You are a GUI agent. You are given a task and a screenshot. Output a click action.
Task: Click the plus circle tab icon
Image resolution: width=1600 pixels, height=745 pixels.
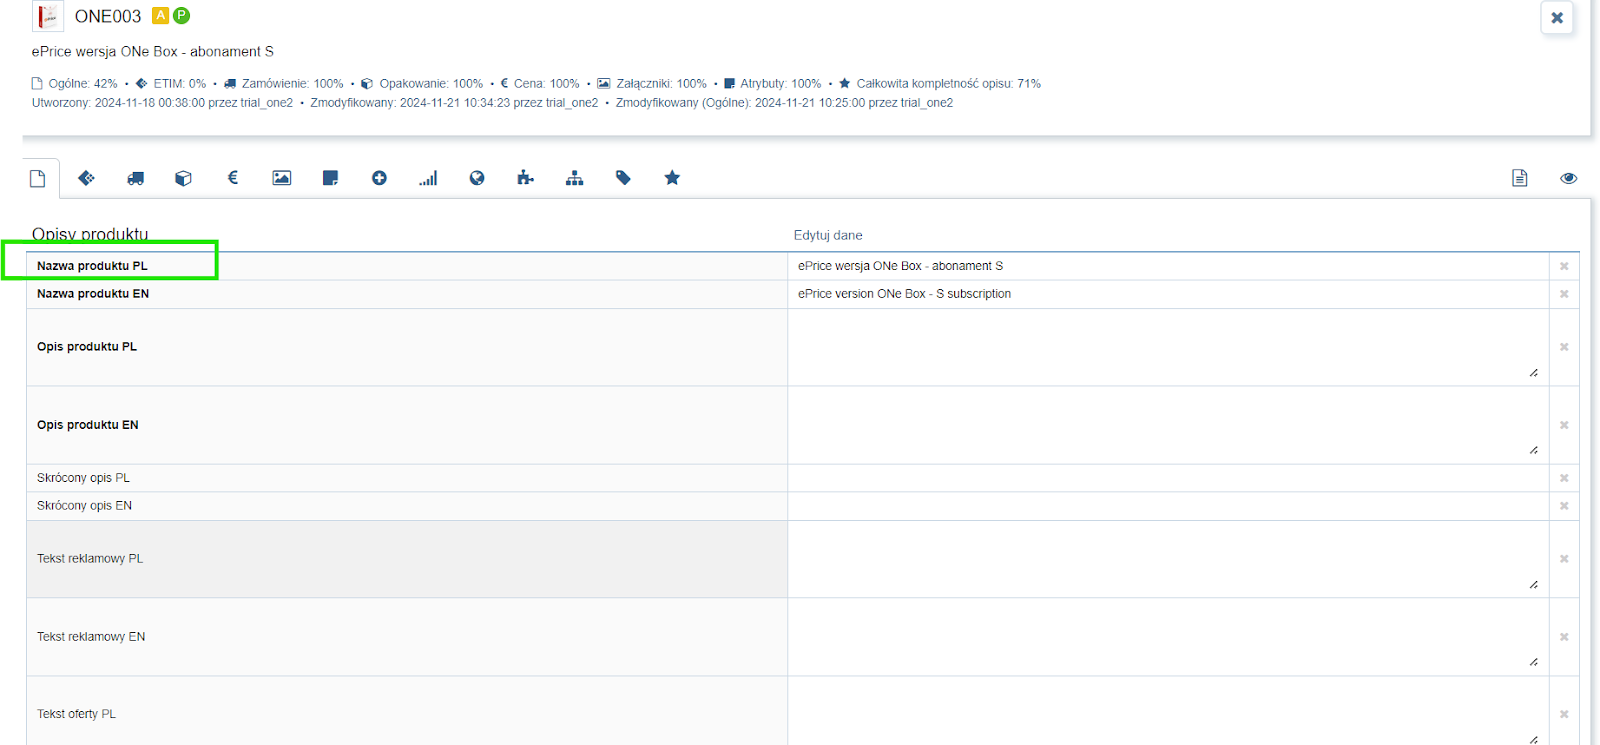[380, 178]
